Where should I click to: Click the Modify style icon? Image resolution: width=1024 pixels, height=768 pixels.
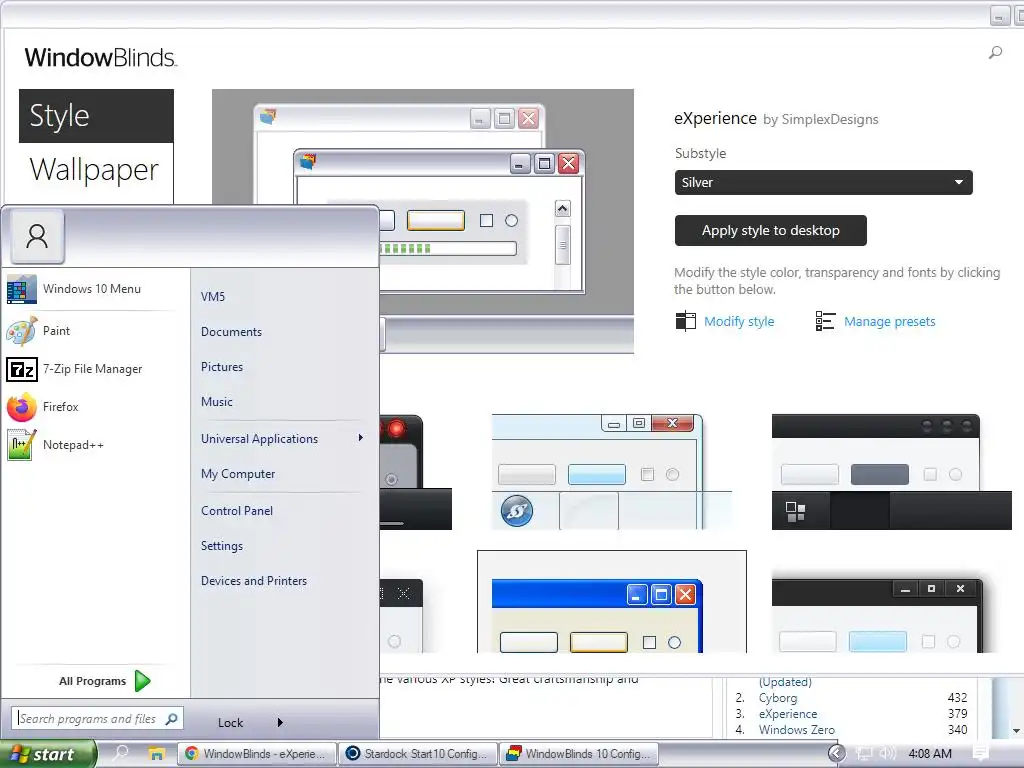(x=685, y=321)
